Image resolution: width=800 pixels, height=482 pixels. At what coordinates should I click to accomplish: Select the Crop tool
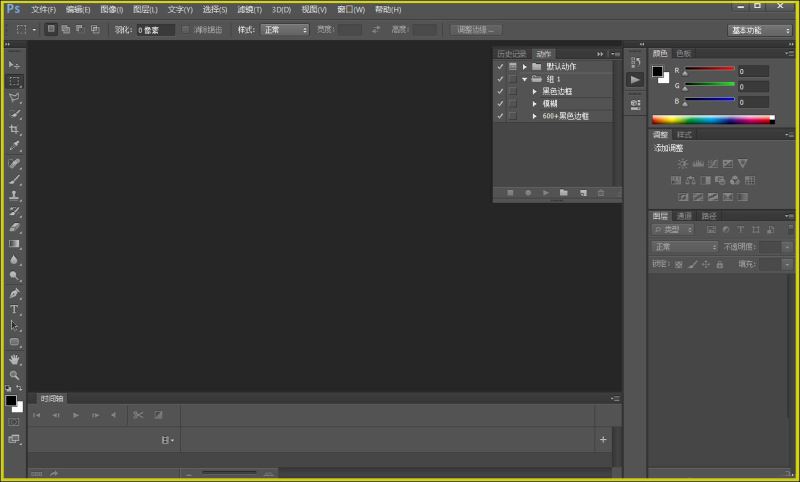14,130
